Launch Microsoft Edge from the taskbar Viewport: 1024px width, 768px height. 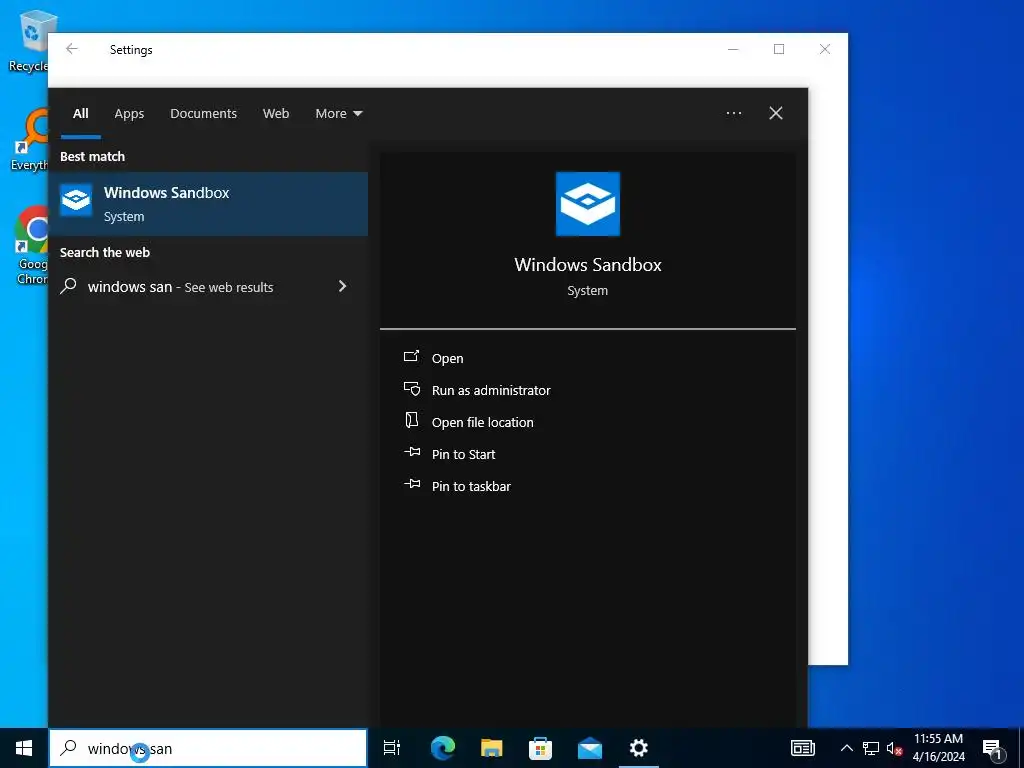442,748
